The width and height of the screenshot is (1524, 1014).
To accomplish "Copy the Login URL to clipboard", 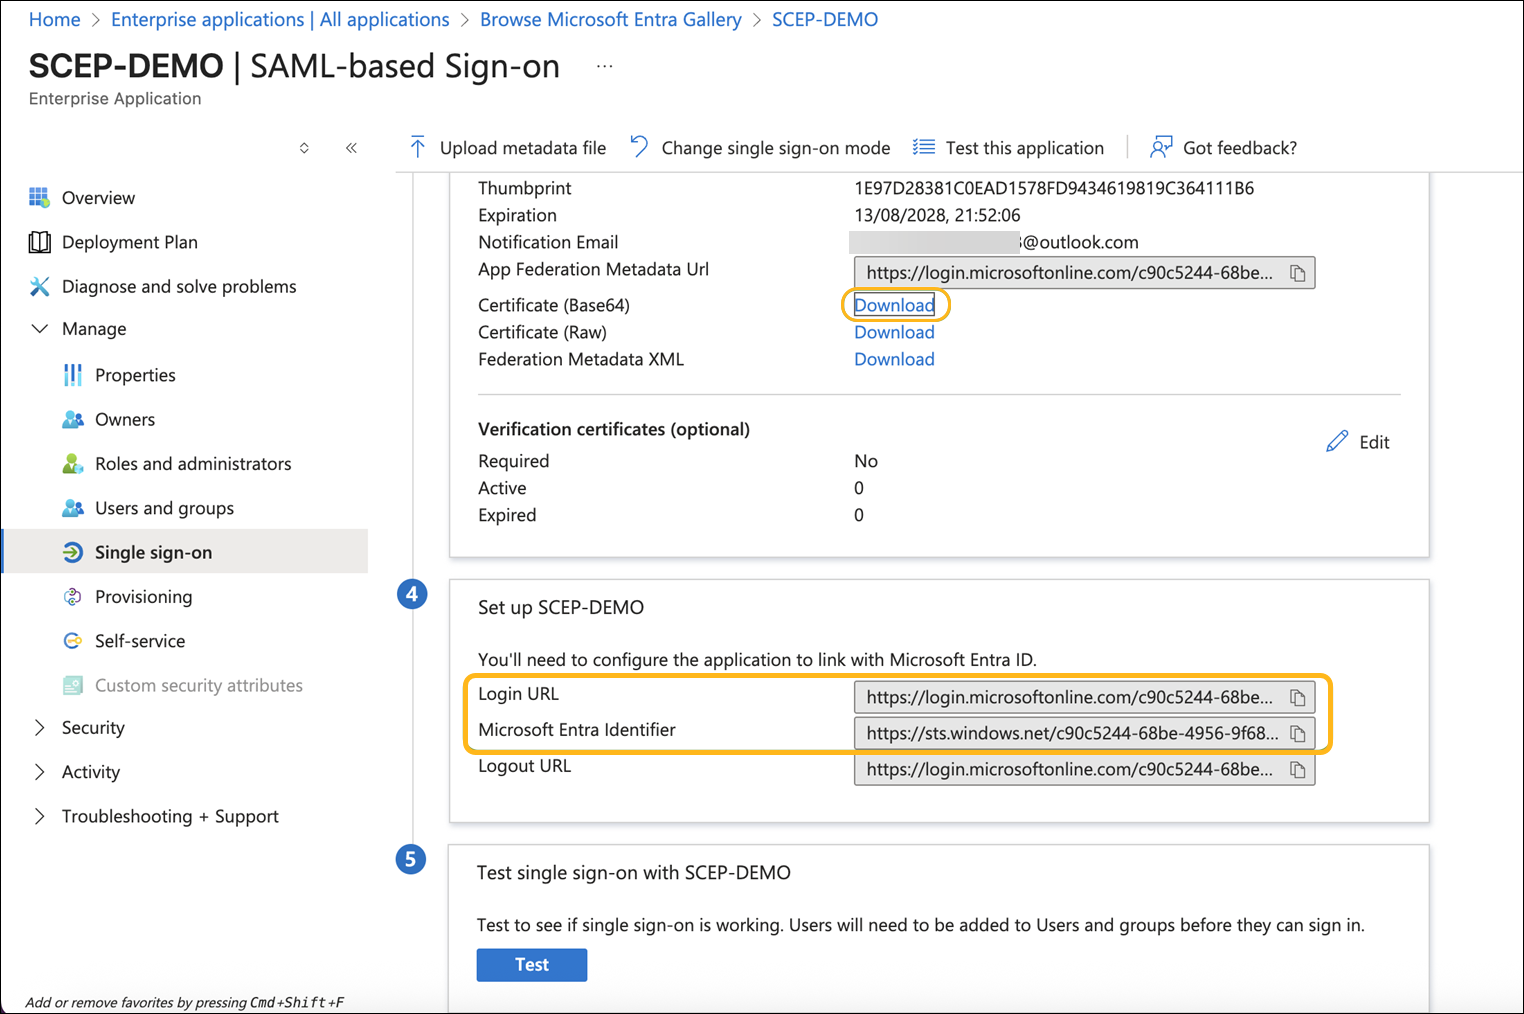I will [x=1297, y=698].
